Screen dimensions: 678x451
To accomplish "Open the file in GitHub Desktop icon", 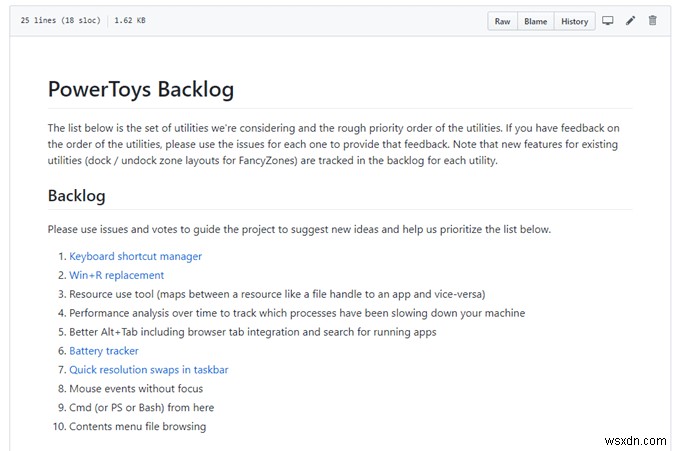I will tap(607, 21).
